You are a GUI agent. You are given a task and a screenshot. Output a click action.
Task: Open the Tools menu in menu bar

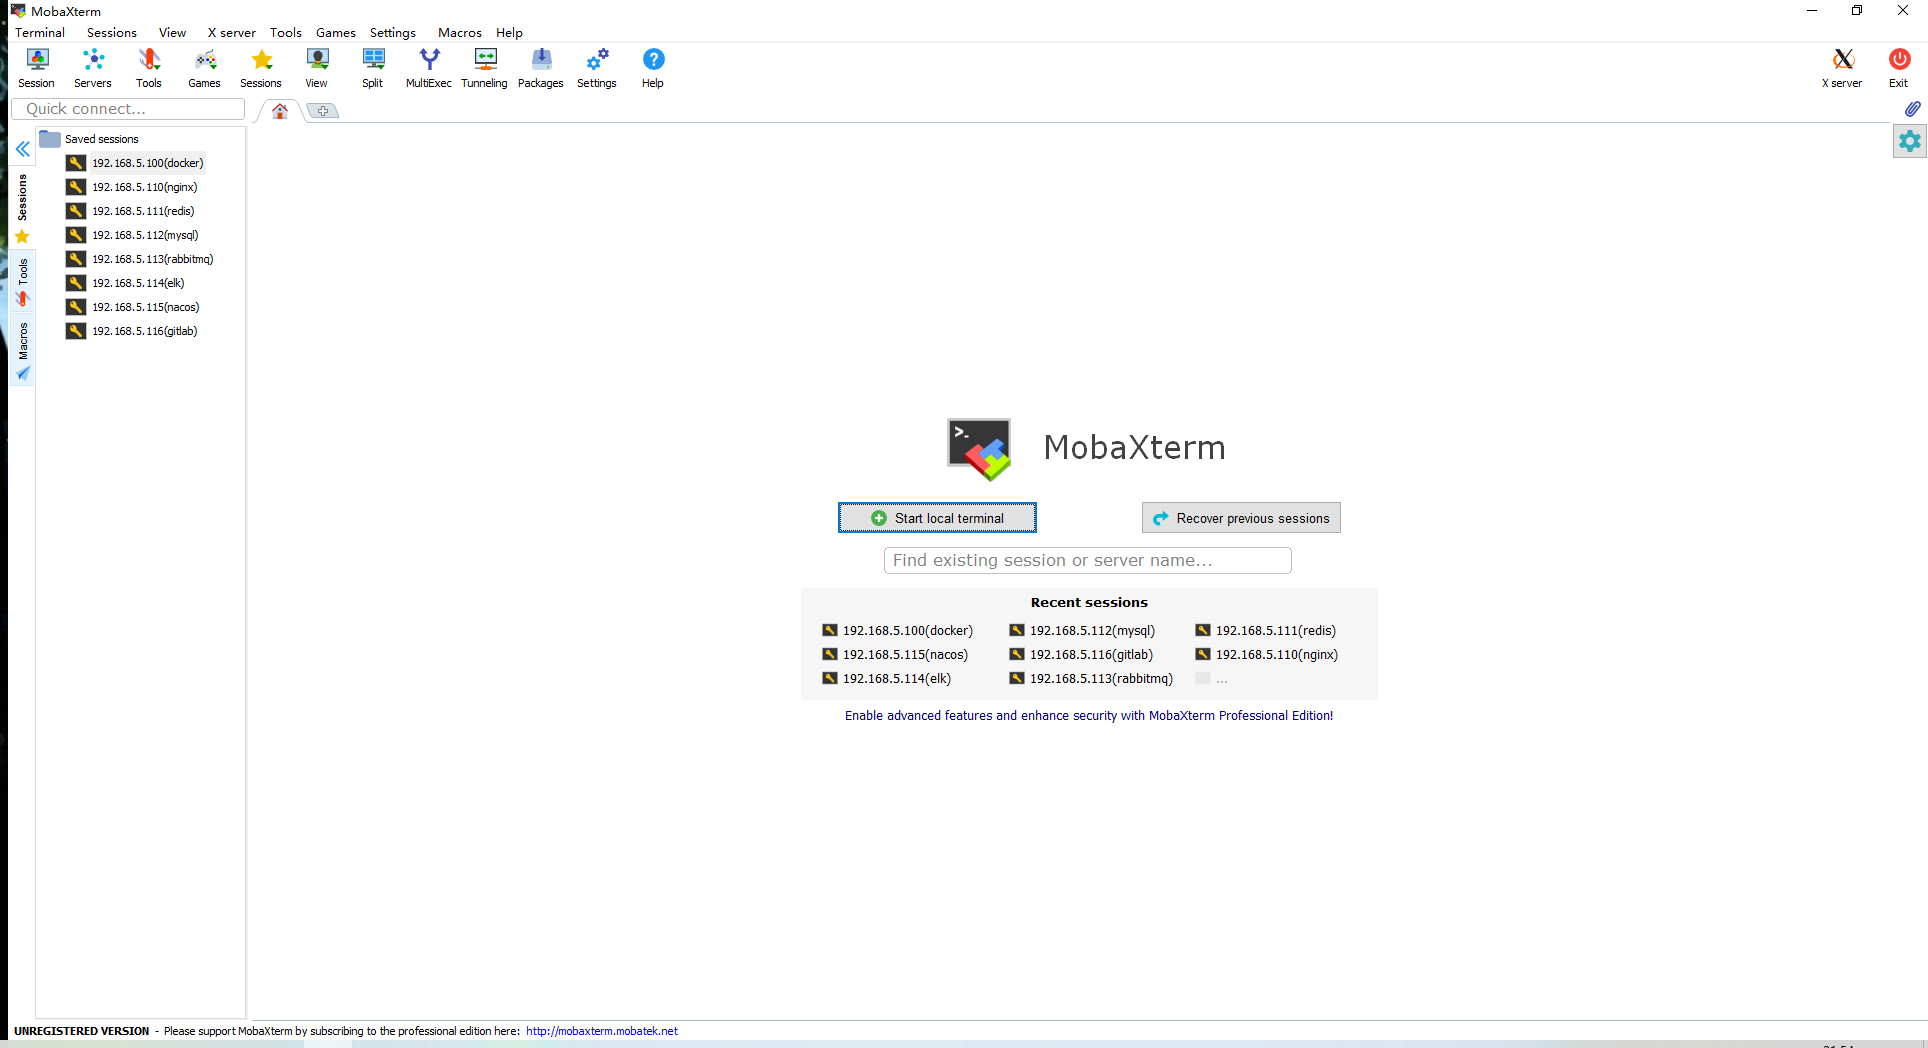click(286, 32)
